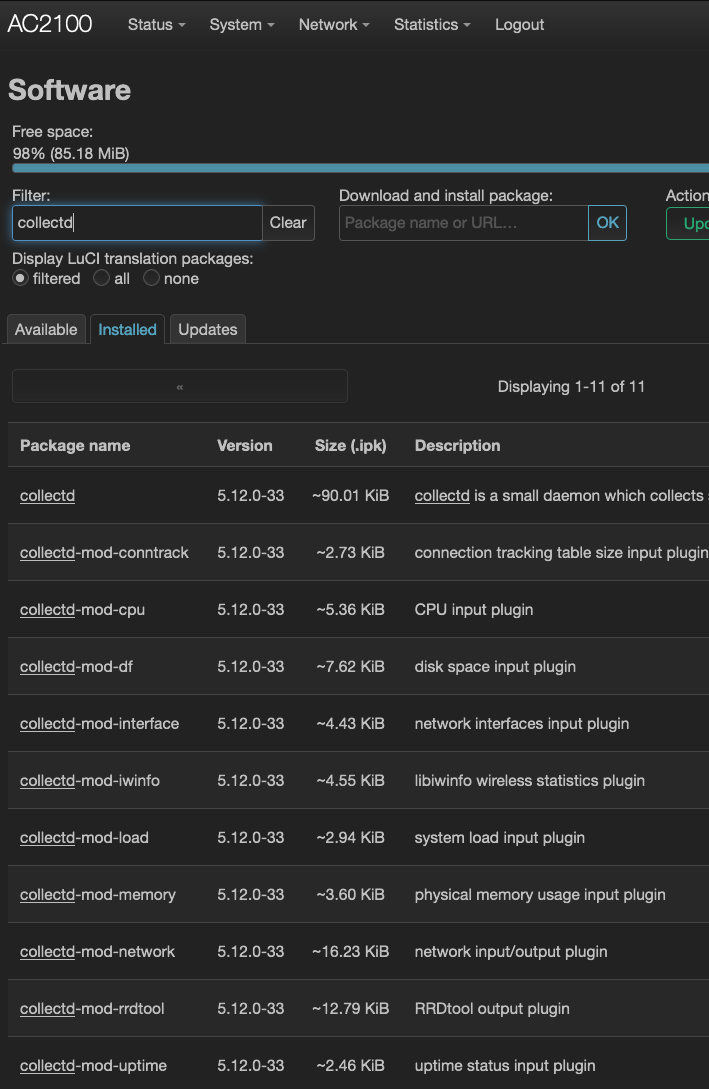Screen dimensions: 709x1089
Task: Select the 'none' translation packages radio
Action: click(151, 279)
